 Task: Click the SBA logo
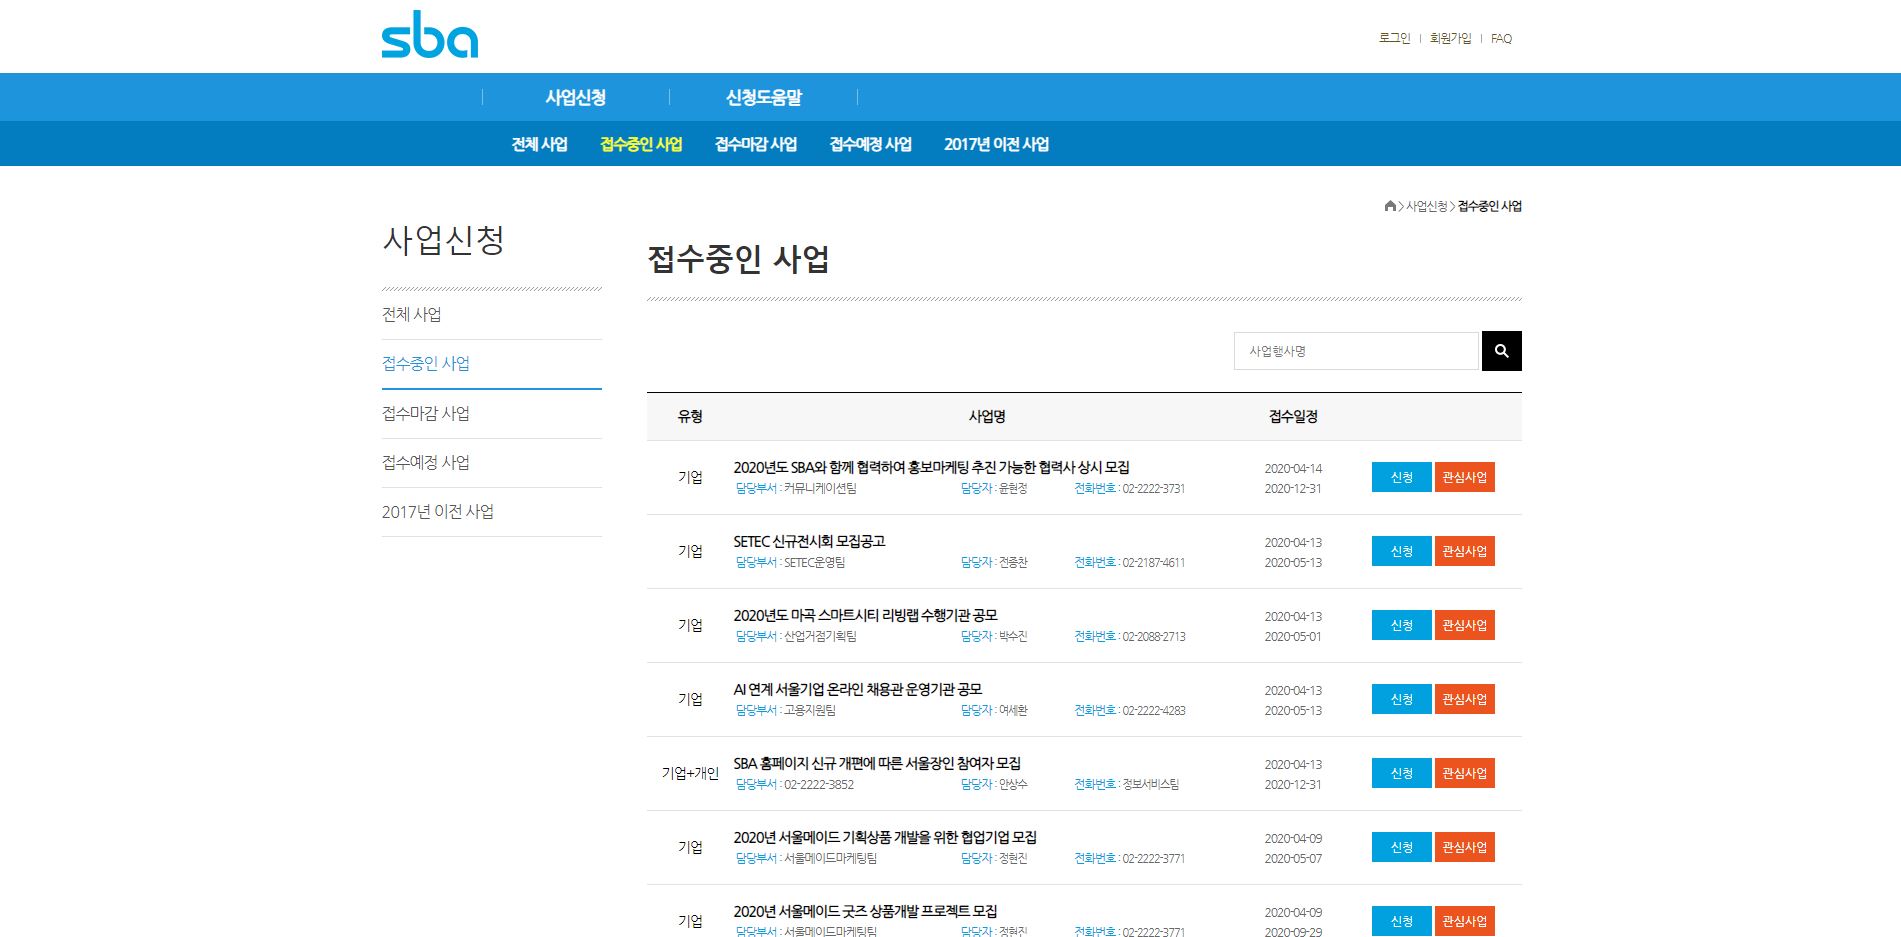pyautogui.click(x=429, y=37)
